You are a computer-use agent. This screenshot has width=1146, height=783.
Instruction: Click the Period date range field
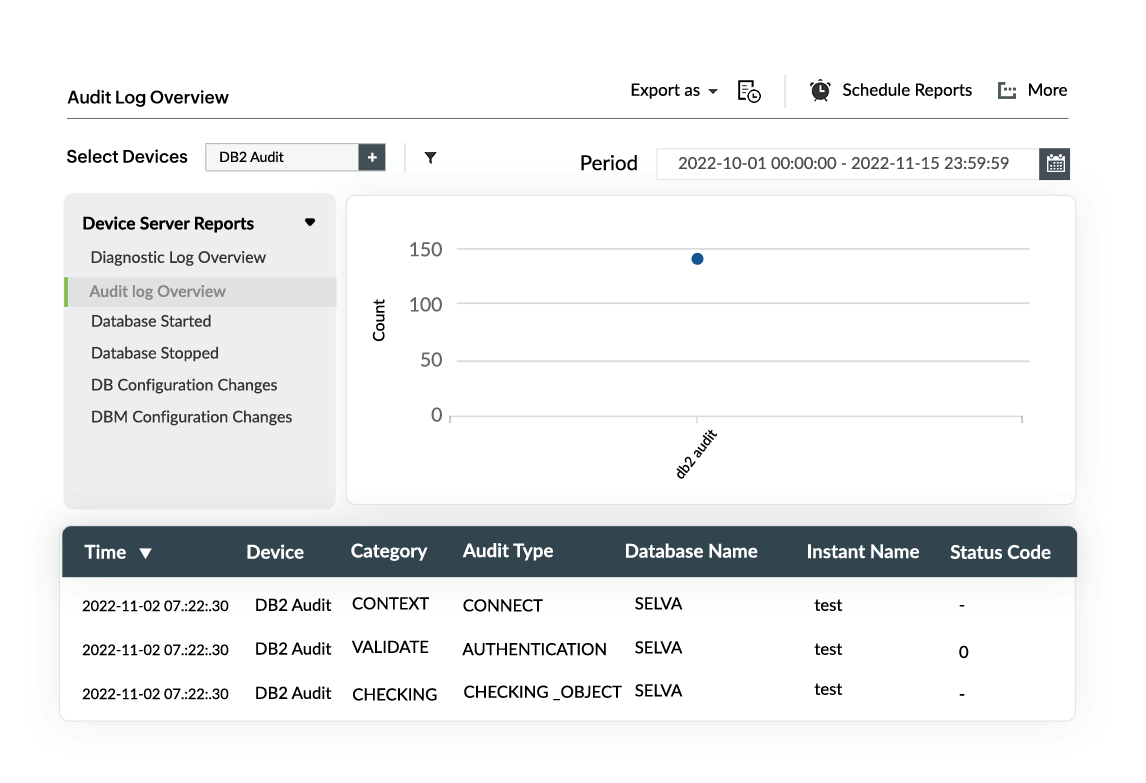point(846,163)
